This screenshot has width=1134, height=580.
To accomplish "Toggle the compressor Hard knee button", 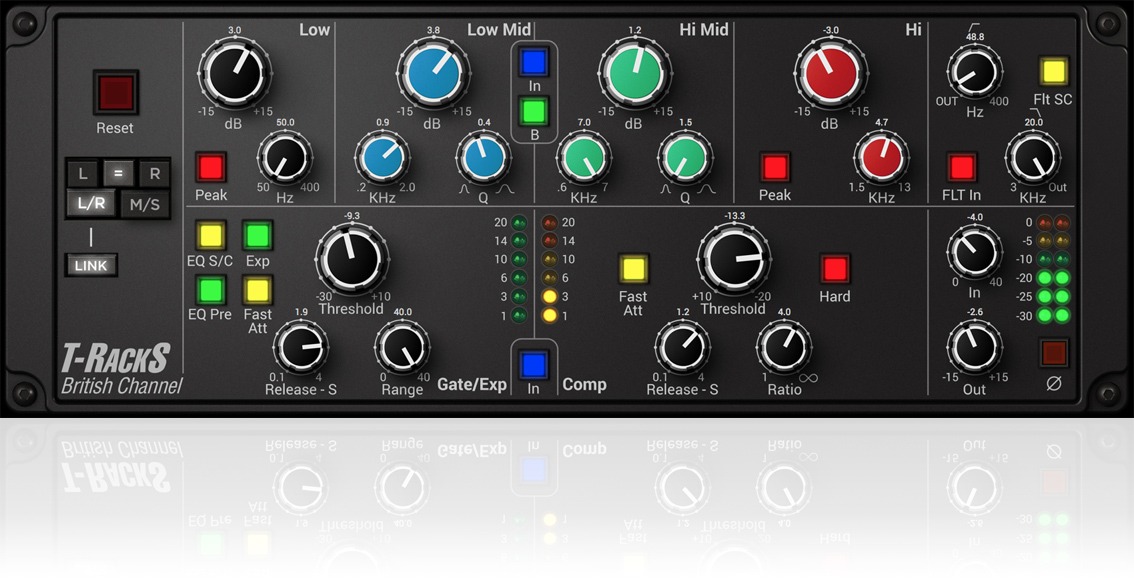I will pos(834,268).
